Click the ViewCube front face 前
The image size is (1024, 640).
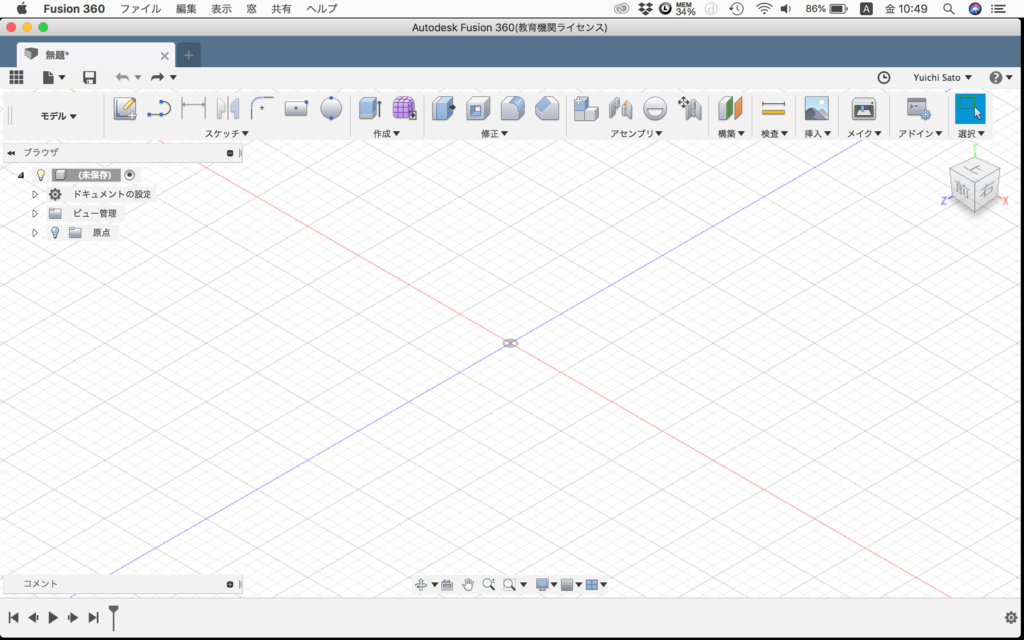click(962, 190)
